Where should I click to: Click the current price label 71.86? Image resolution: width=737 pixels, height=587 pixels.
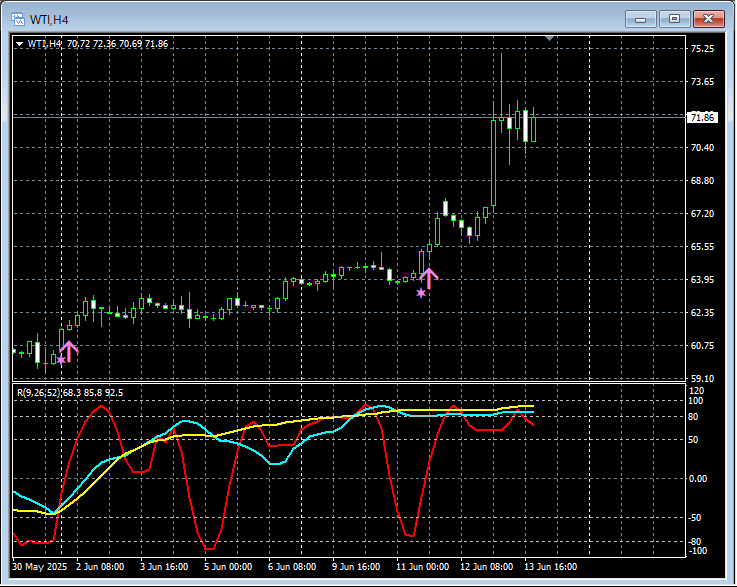[703, 118]
